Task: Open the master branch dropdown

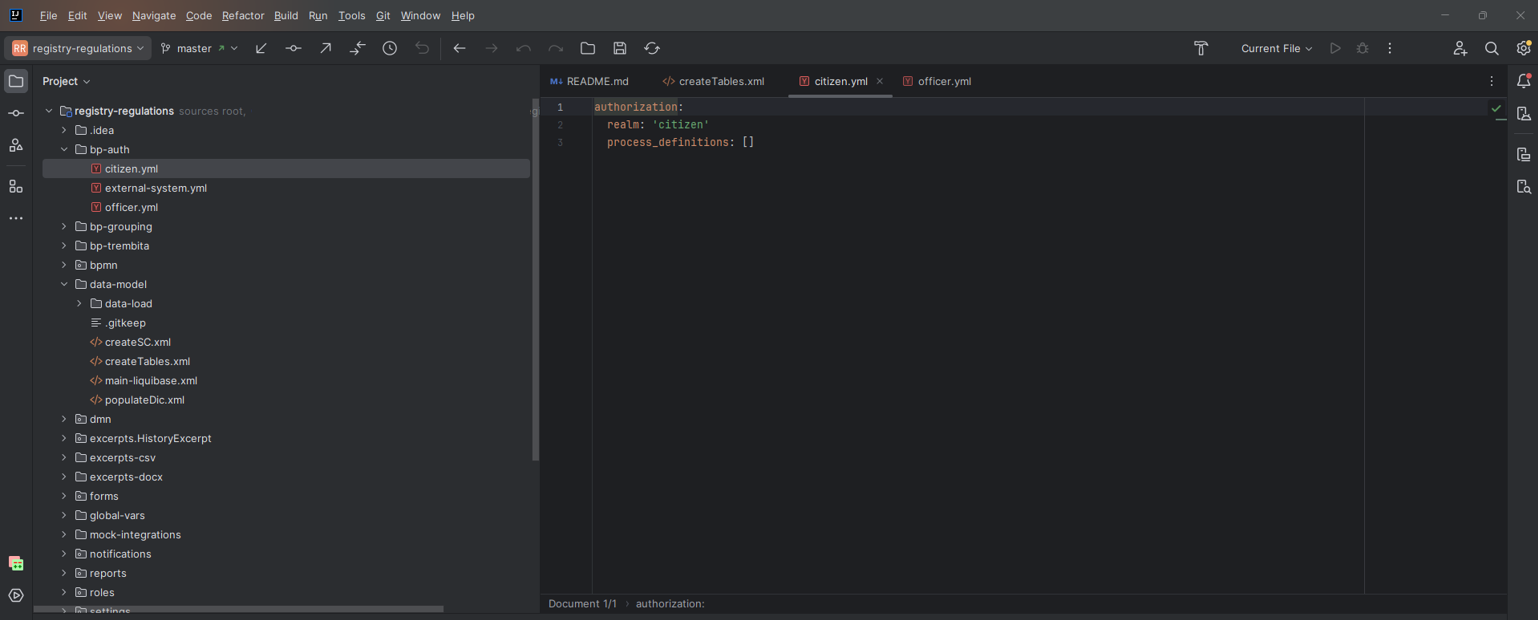Action: [x=200, y=48]
